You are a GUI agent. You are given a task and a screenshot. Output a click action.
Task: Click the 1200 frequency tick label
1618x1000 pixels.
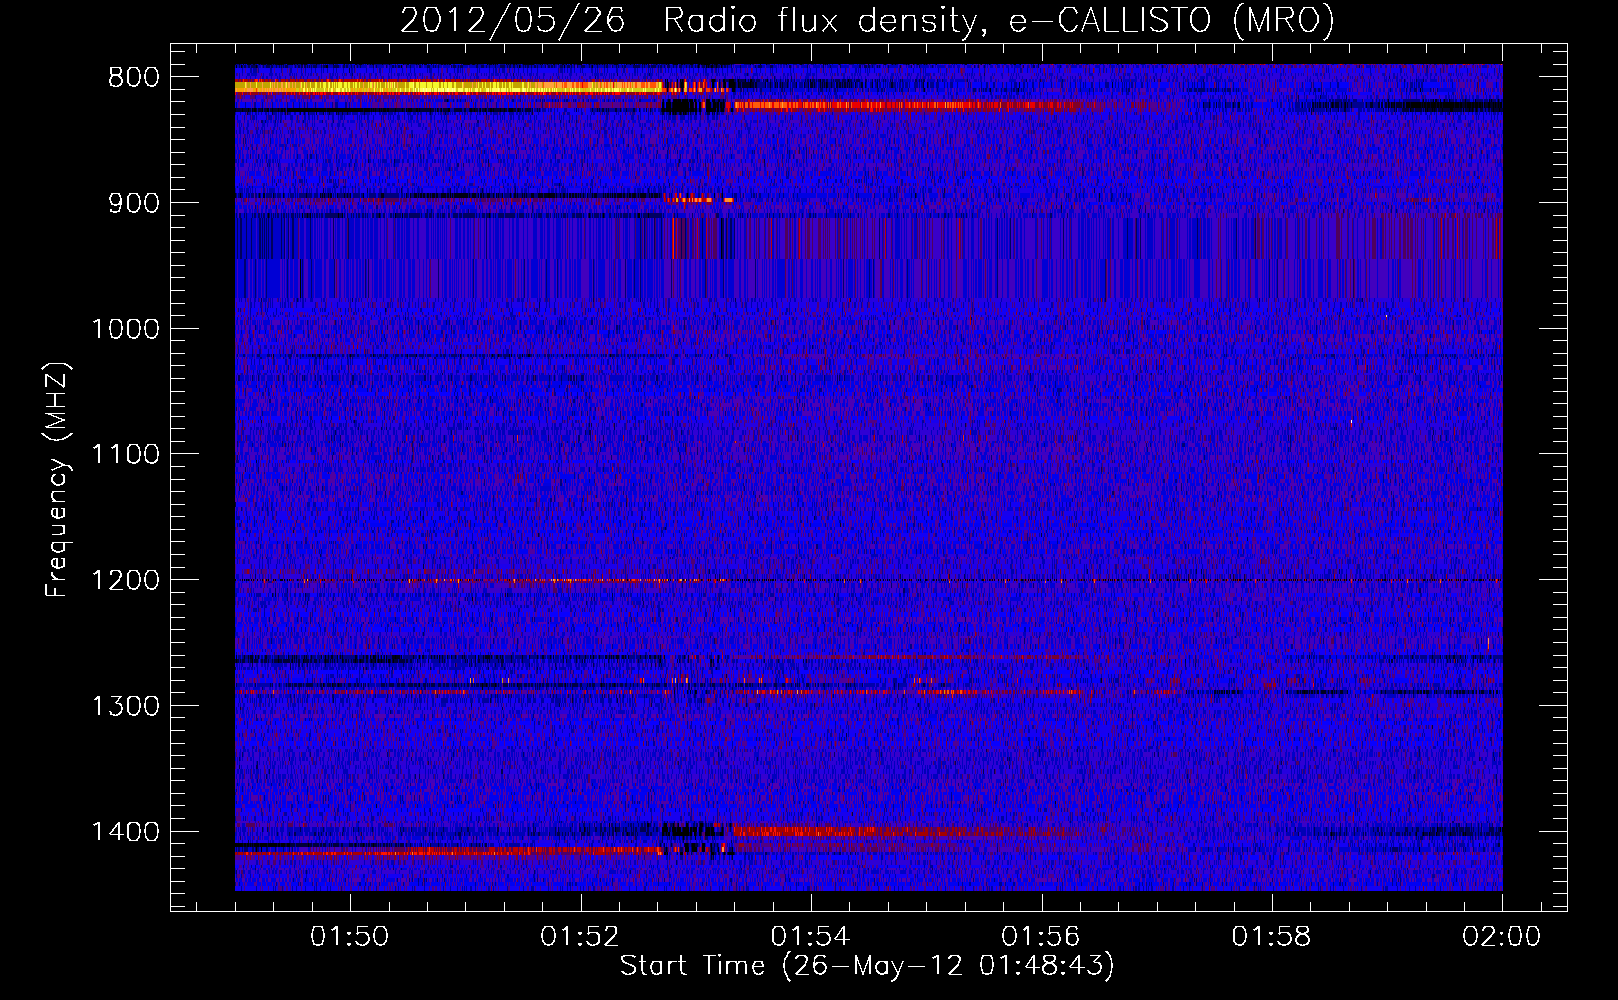click(125, 581)
